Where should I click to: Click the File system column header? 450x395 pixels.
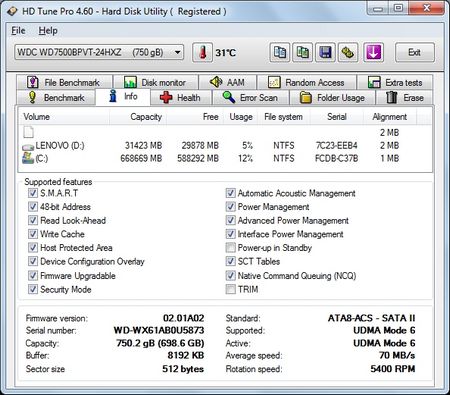tap(284, 117)
